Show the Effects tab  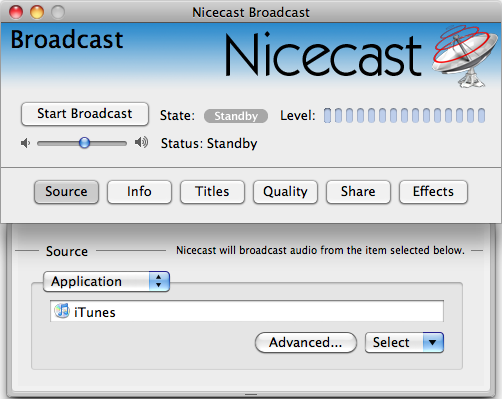433,192
